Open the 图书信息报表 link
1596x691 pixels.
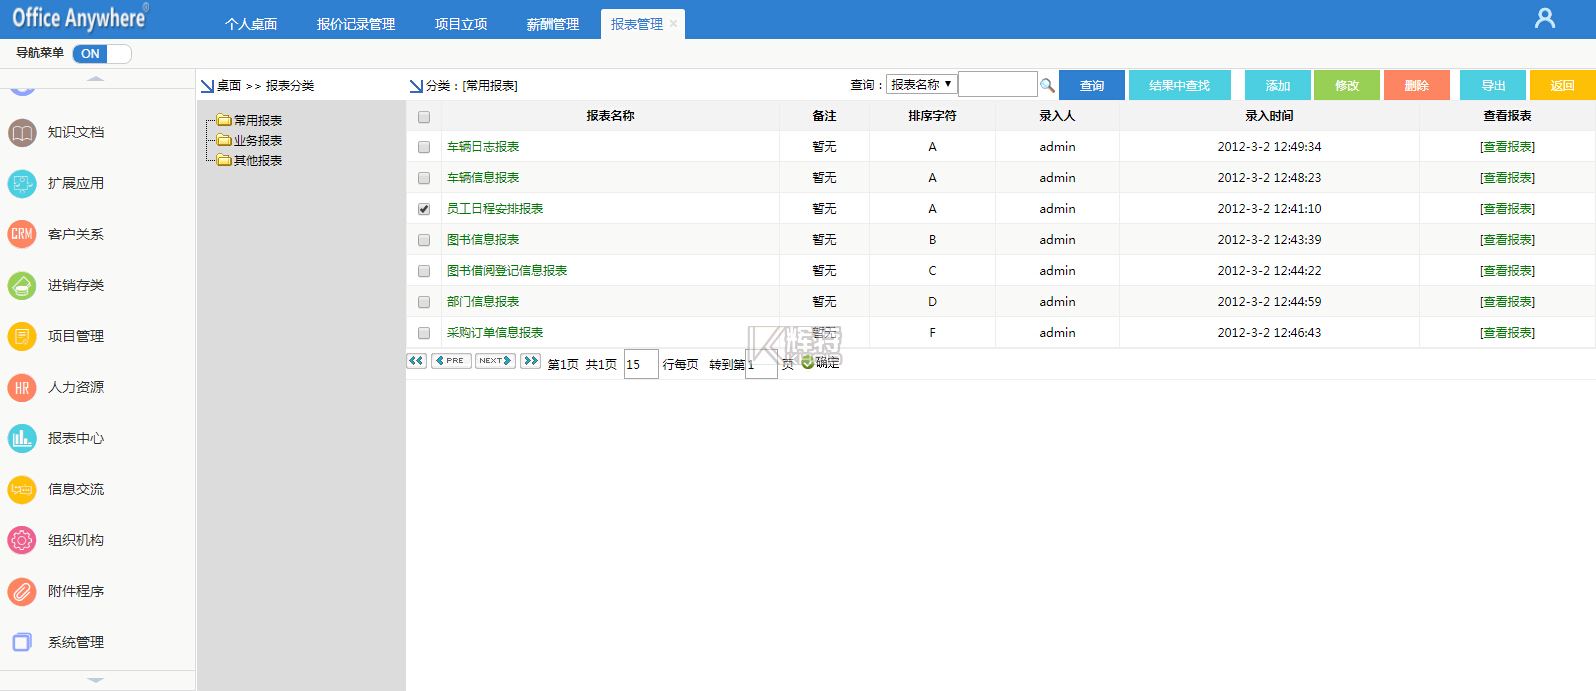(483, 240)
